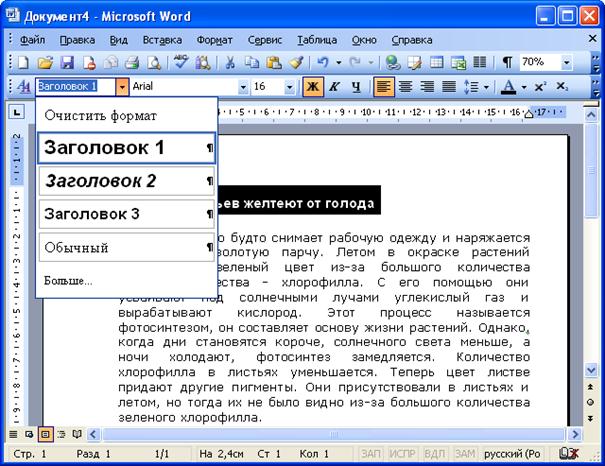Screen dimensions: 605x466
Task: Open select browse object button
Action: pyautogui.click(x=591, y=402)
